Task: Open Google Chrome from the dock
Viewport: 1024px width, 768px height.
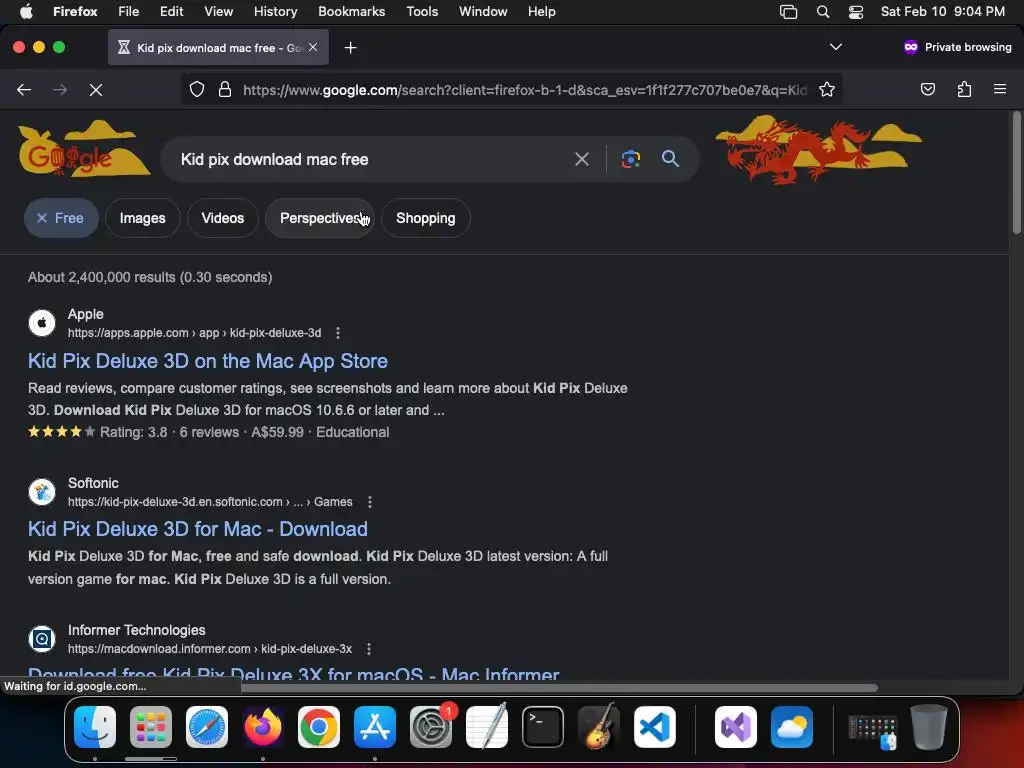Action: coord(319,726)
